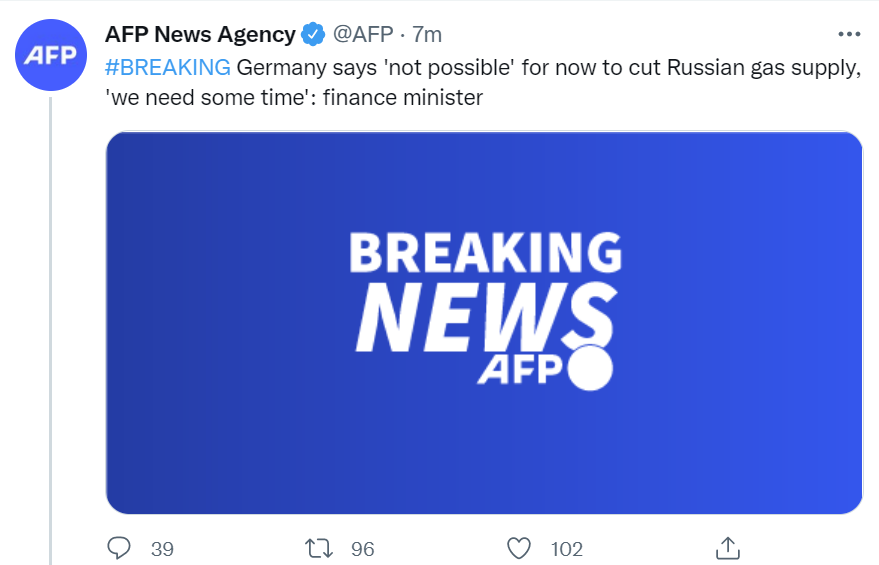The image size is (879, 565).
Task: Click the word BREAKING in the image
Action: point(484,255)
